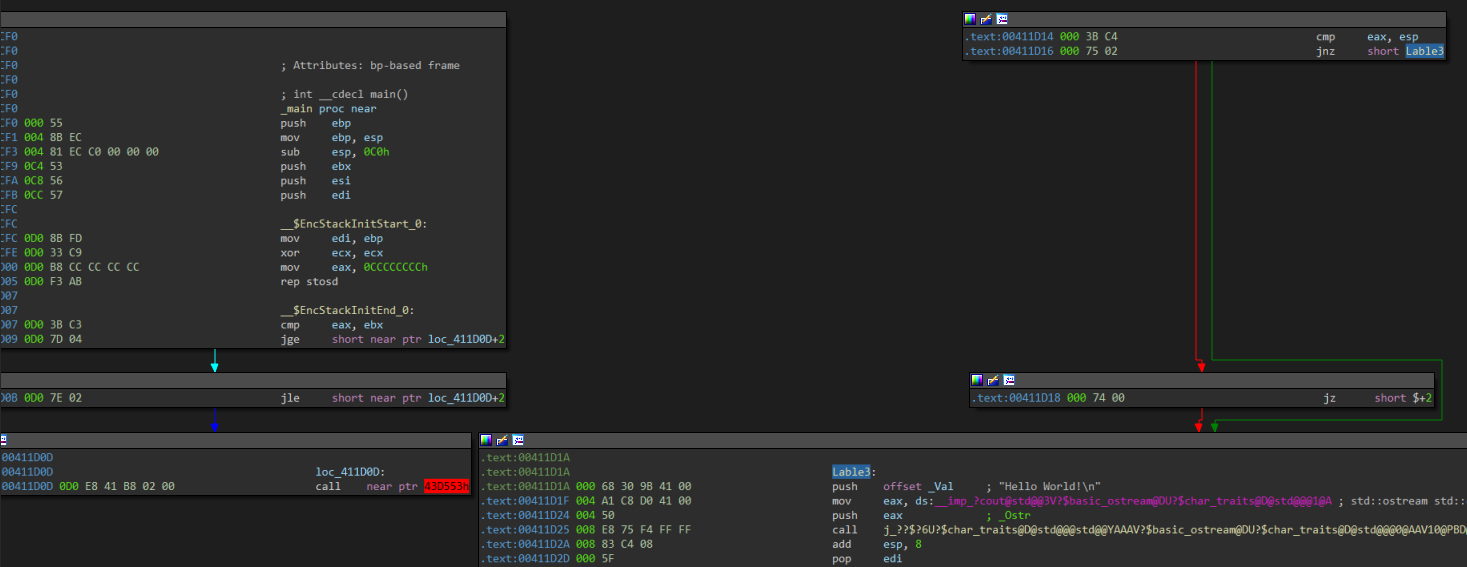Click the '; int __cdecl main()' comment

[x=344, y=94]
